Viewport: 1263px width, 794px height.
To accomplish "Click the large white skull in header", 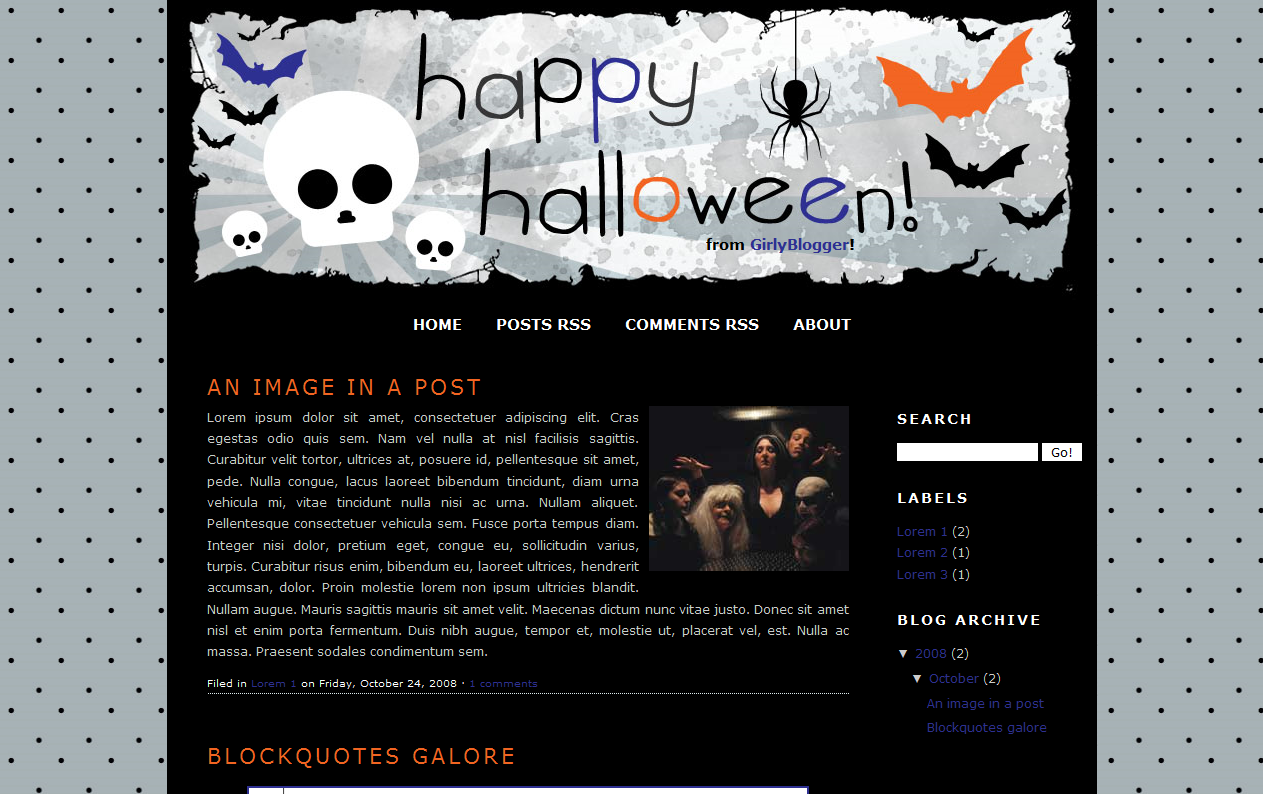I will pyautogui.click(x=341, y=168).
